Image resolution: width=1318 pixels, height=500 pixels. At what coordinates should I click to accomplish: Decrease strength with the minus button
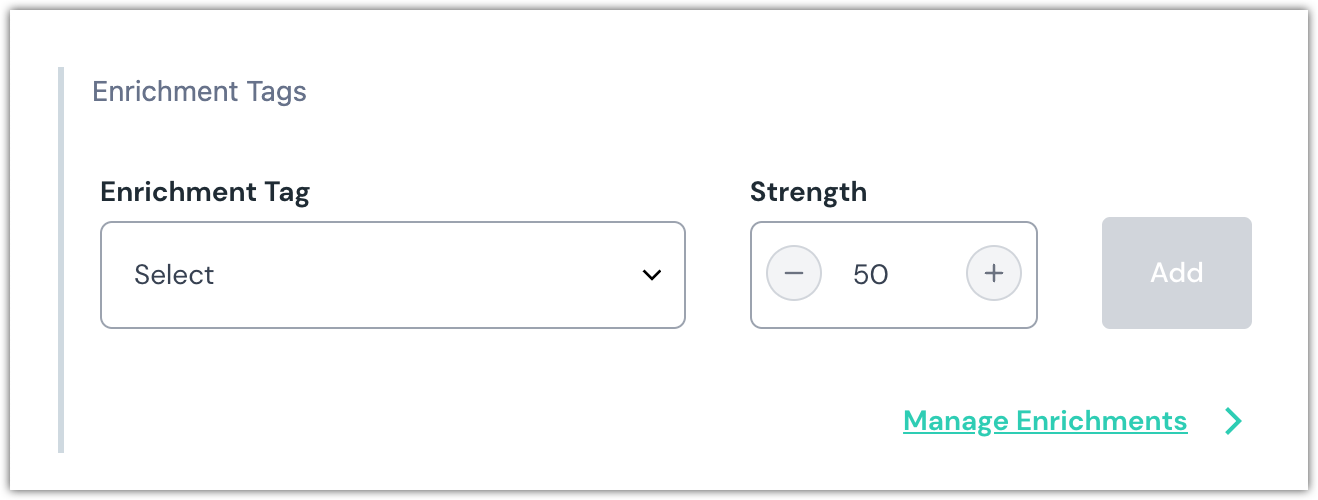(794, 274)
